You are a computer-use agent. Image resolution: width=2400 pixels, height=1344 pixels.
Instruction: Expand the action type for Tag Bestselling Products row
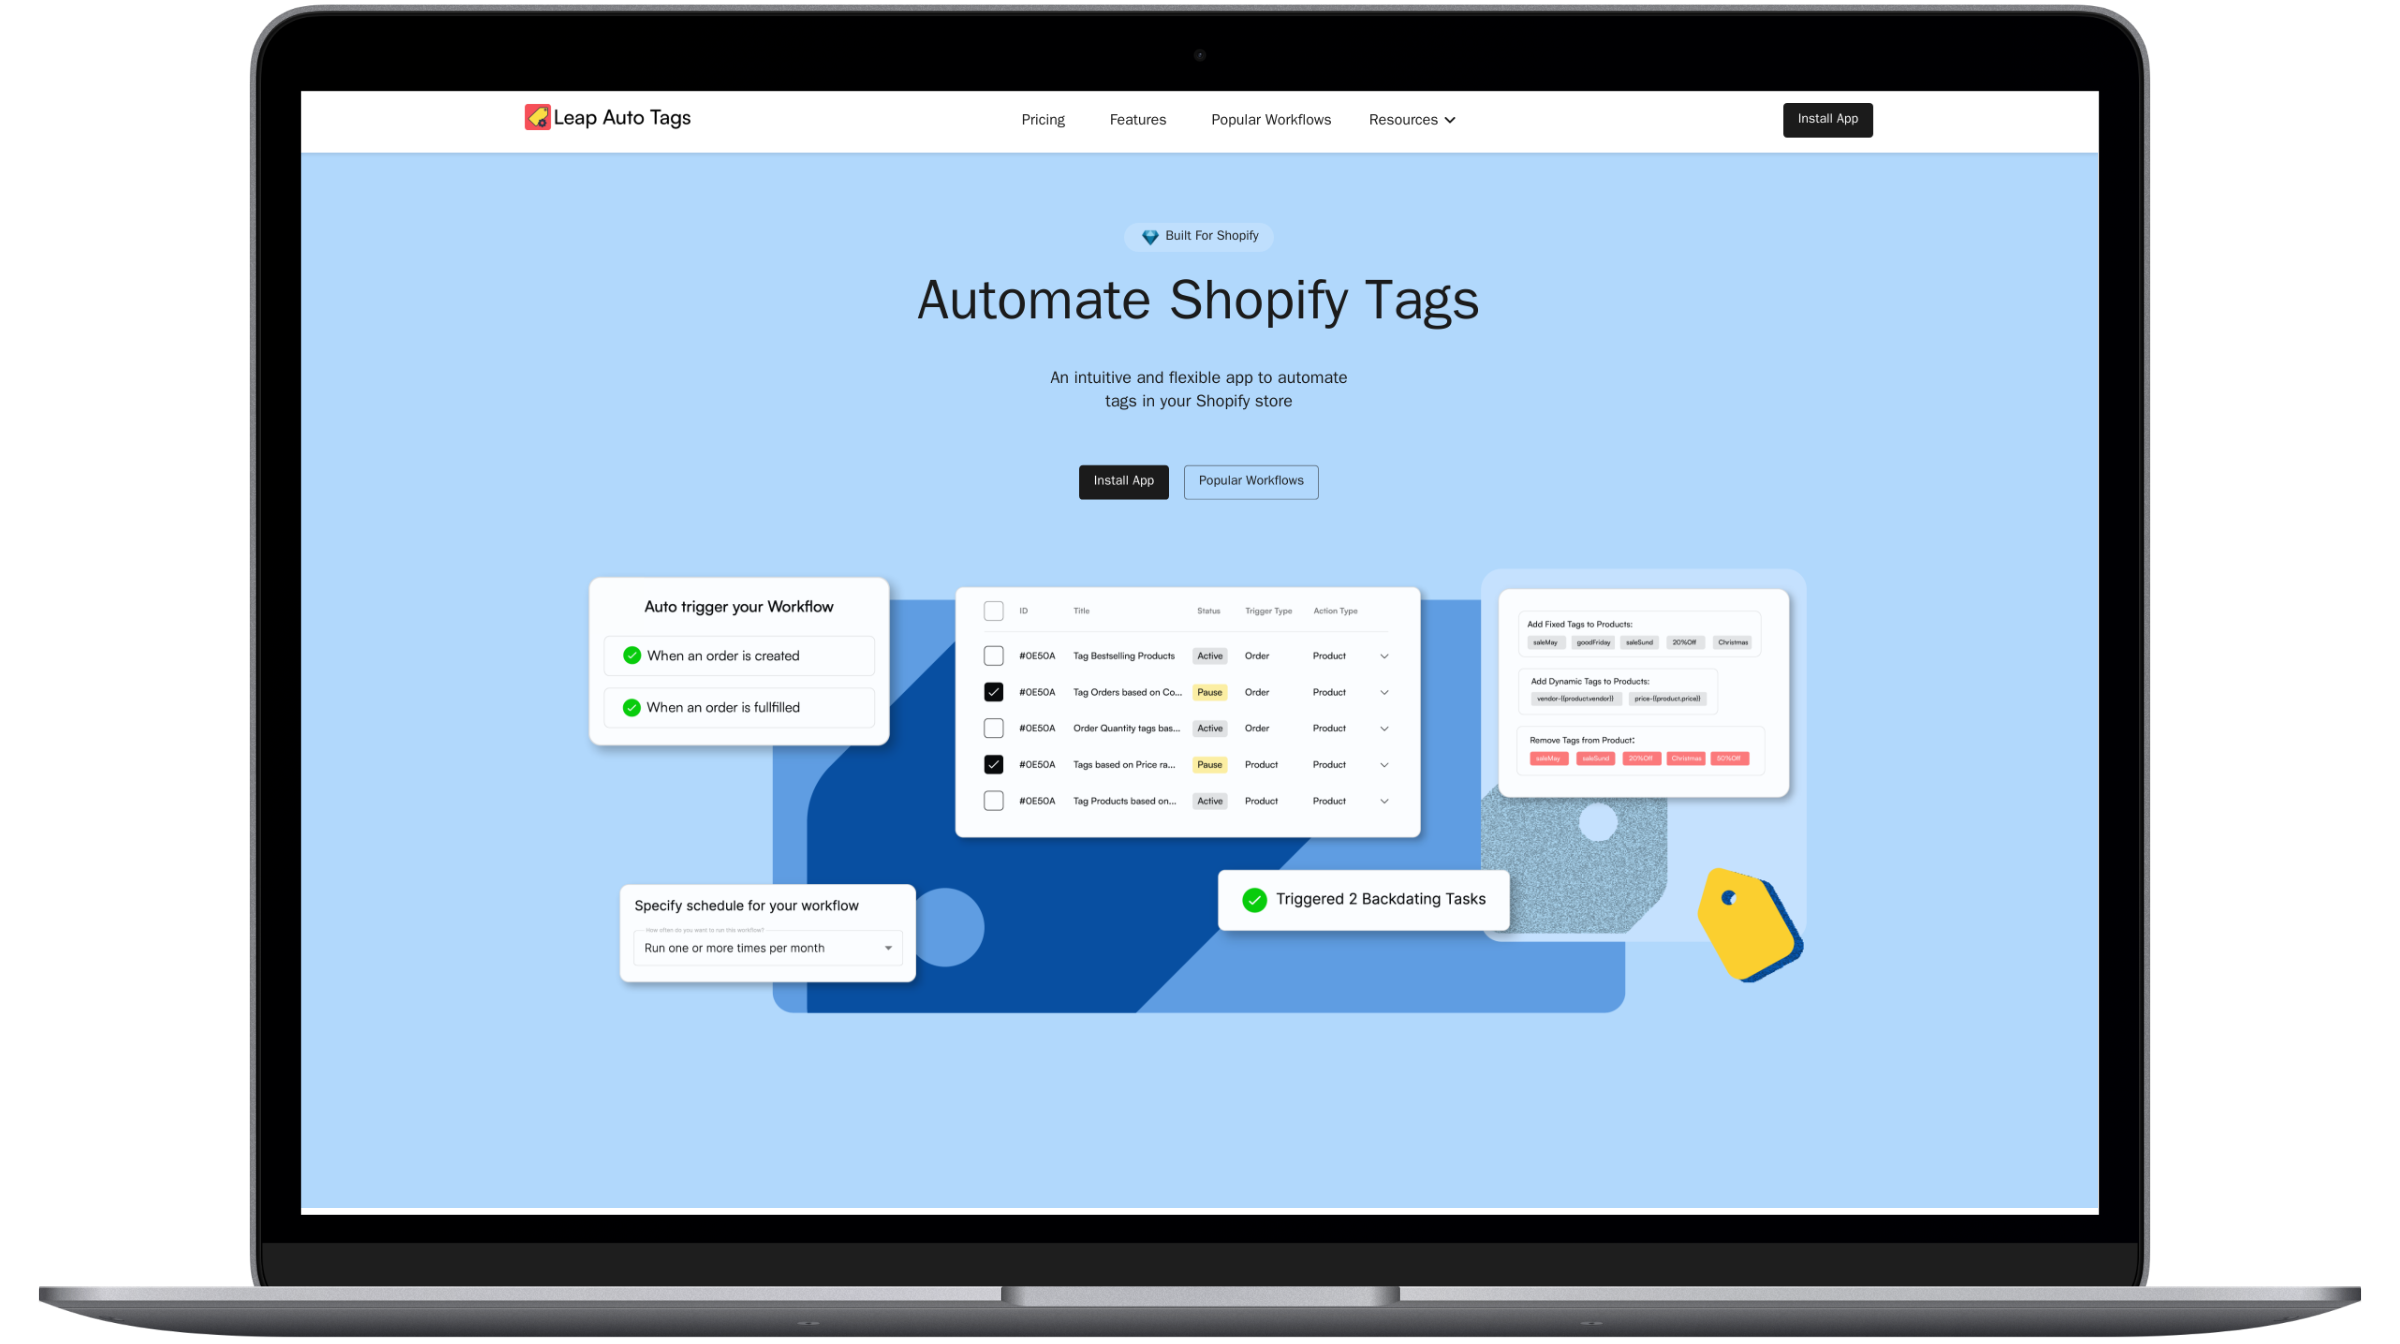coord(1385,656)
